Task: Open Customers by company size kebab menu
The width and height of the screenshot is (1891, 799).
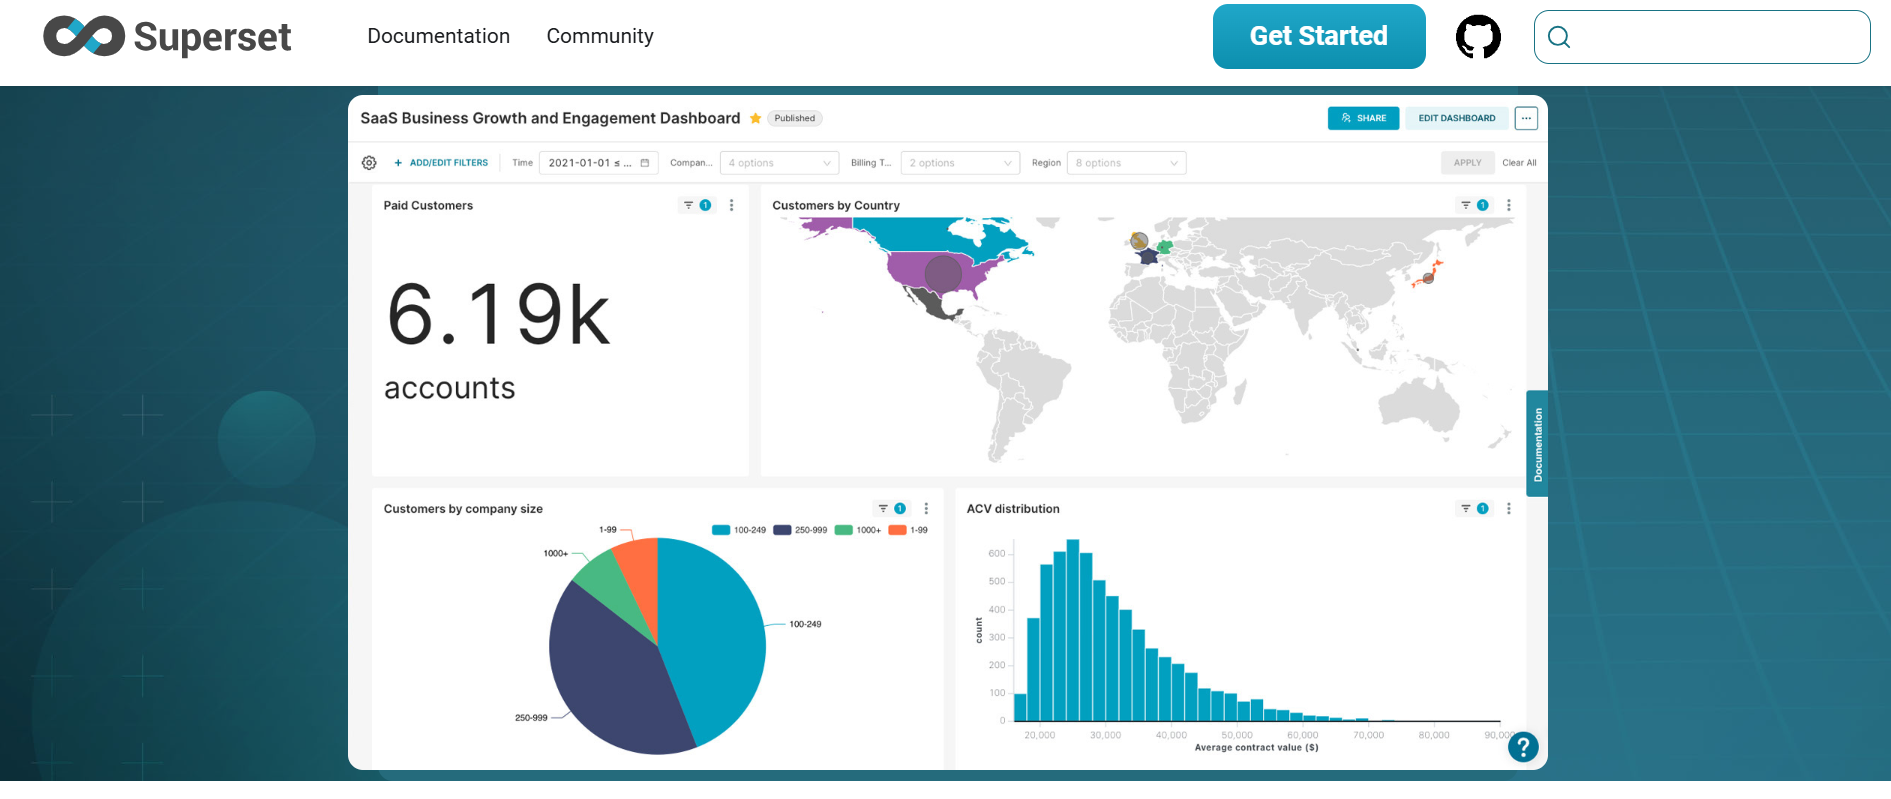Action: (x=926, y=508)
